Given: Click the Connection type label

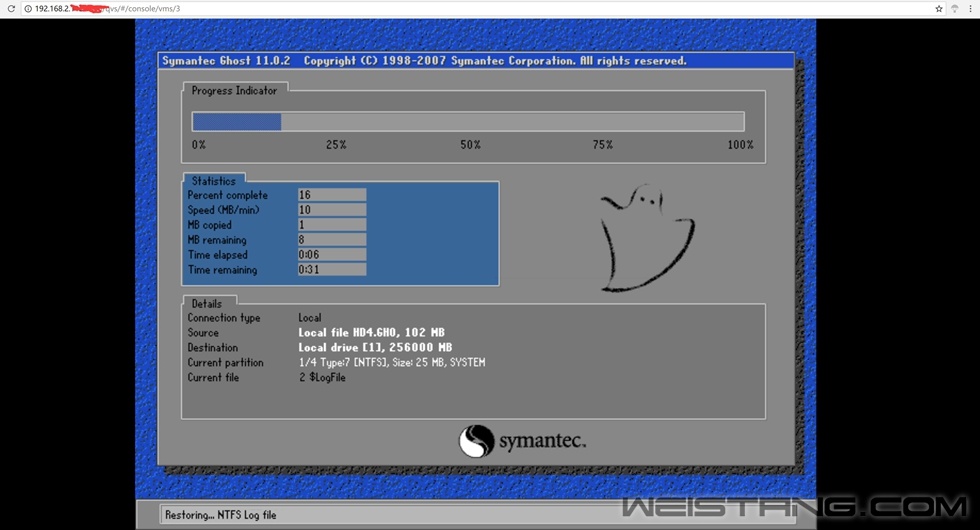Looking at the screenshot, I should point(224,318).
